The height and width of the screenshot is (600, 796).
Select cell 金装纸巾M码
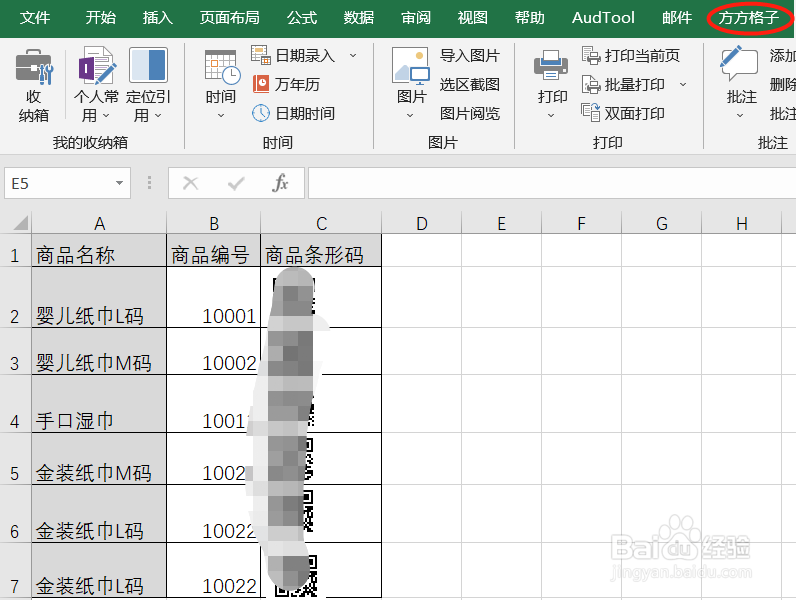(x=99, y=459)
